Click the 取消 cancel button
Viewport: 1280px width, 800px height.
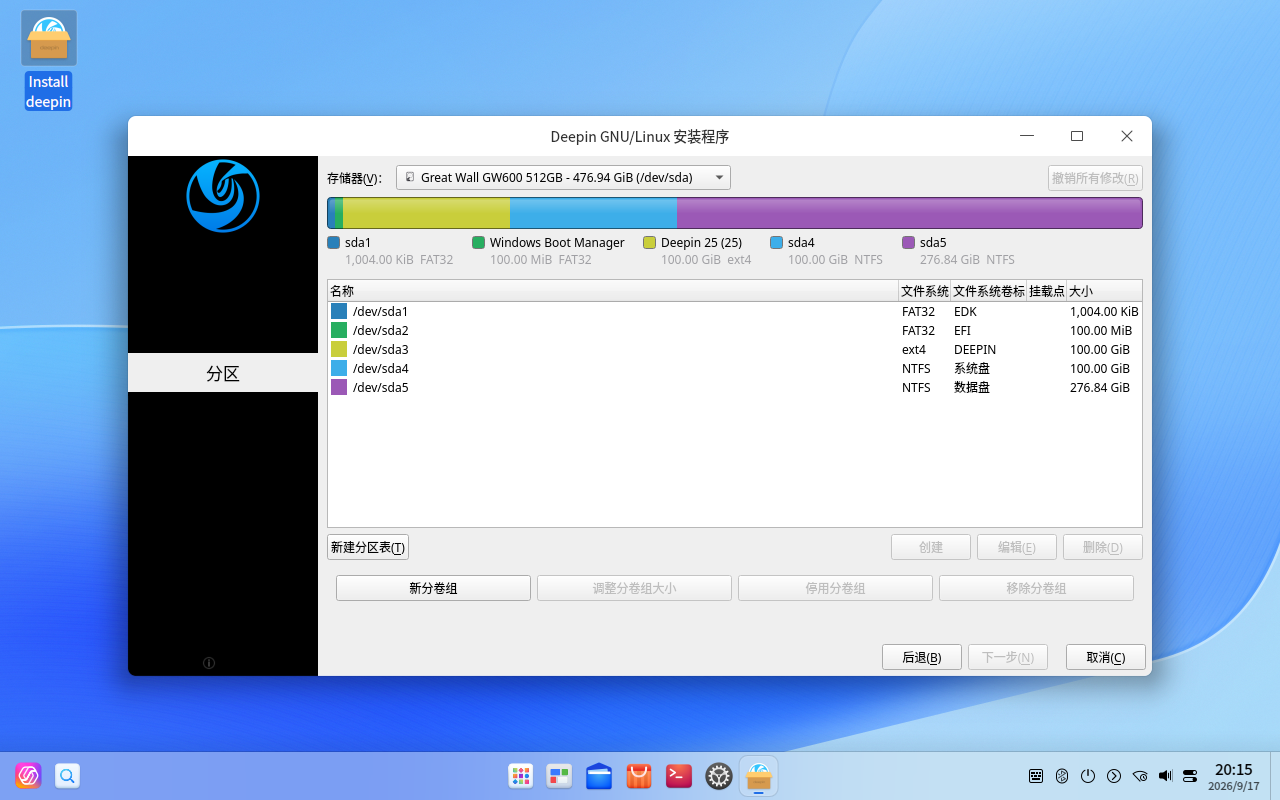(1106, 657)
